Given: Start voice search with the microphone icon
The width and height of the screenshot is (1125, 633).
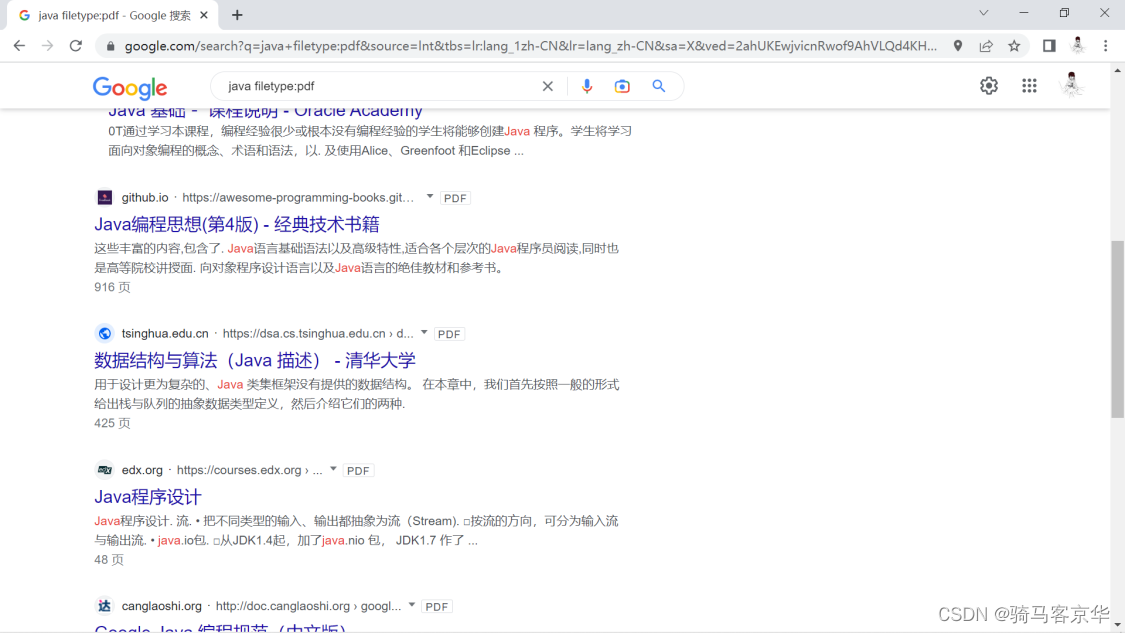Looking at the screenshot, I should pos(587,86).
